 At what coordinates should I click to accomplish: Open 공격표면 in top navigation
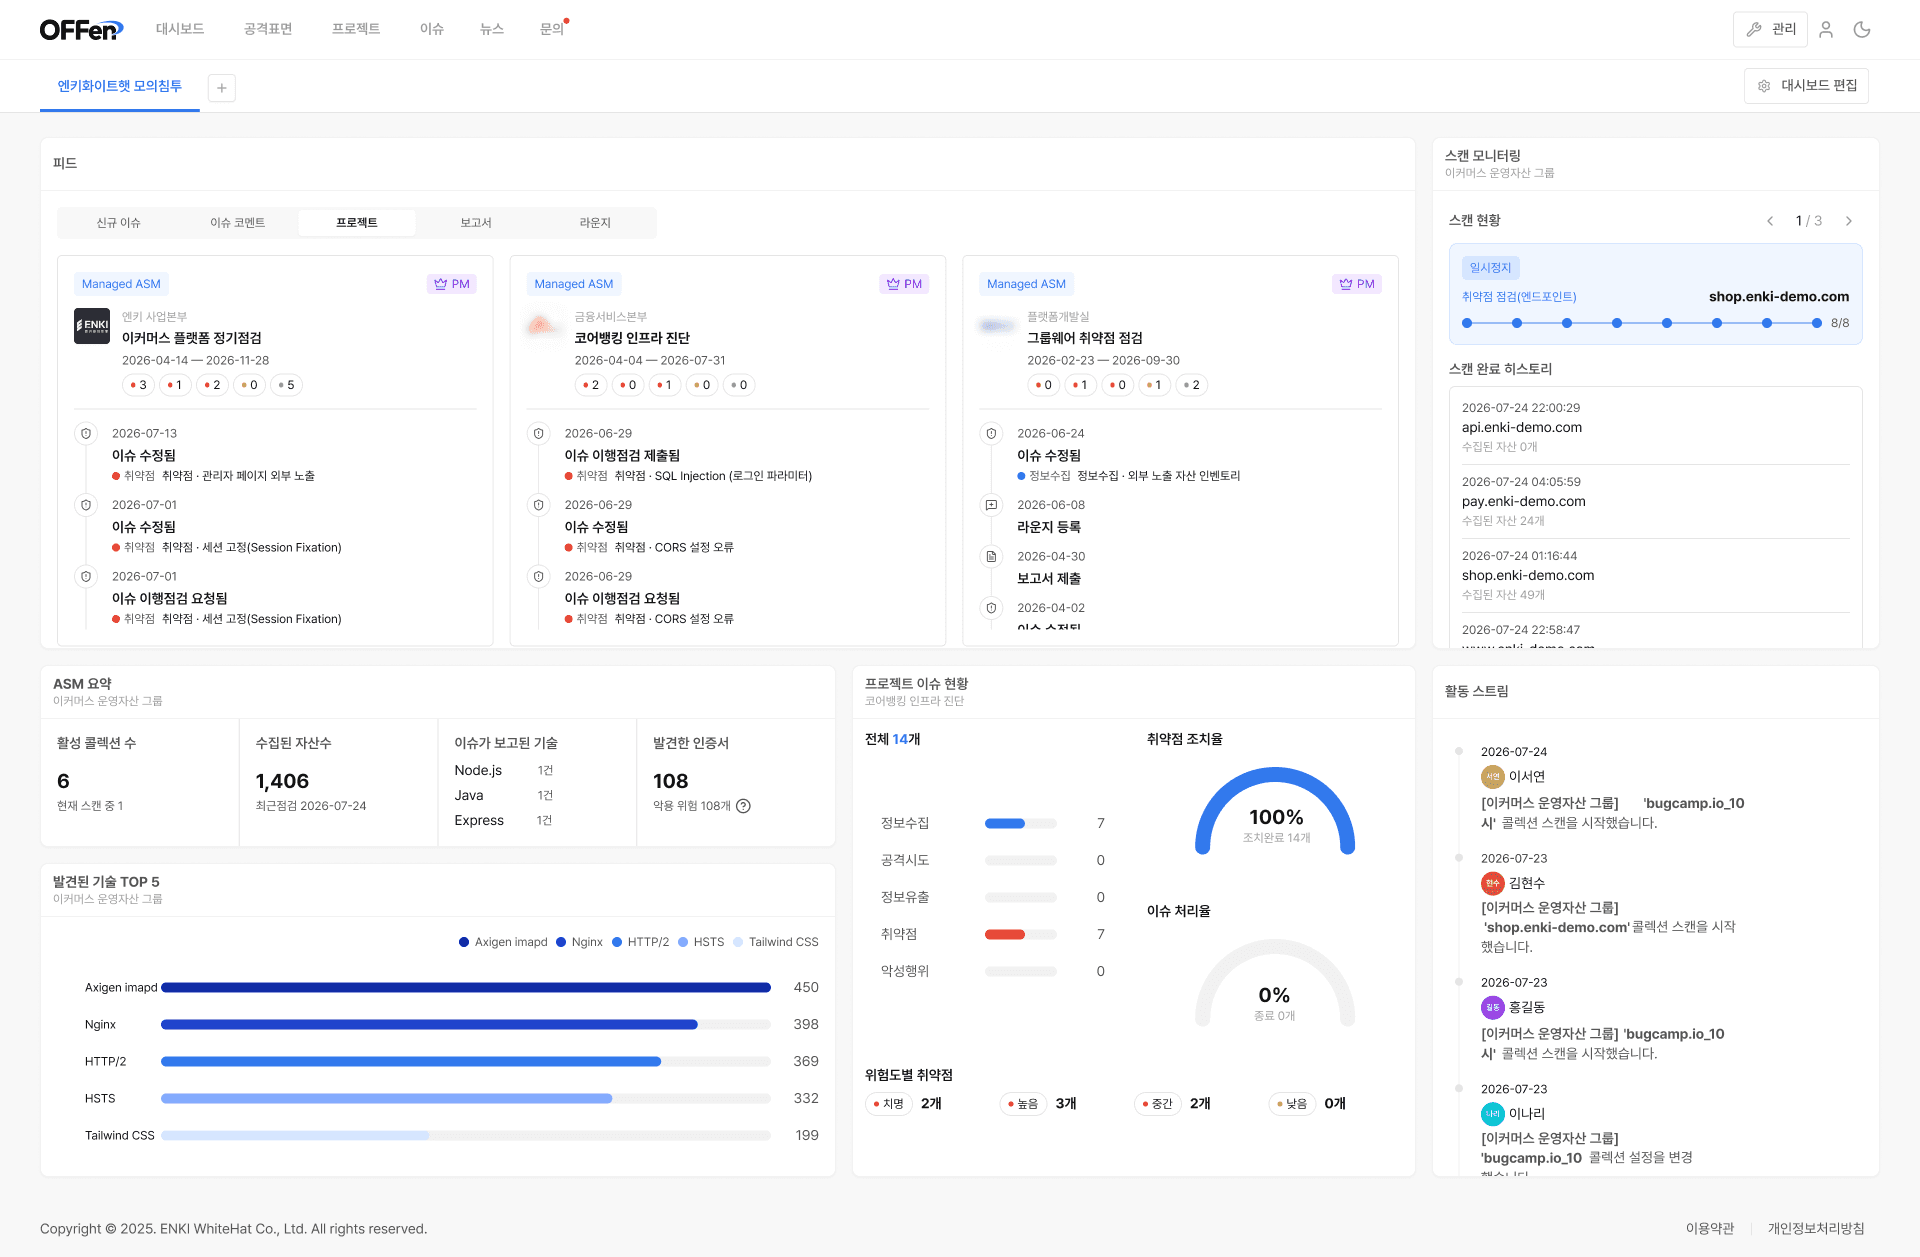pyautogui.click(x=268, y=29)
